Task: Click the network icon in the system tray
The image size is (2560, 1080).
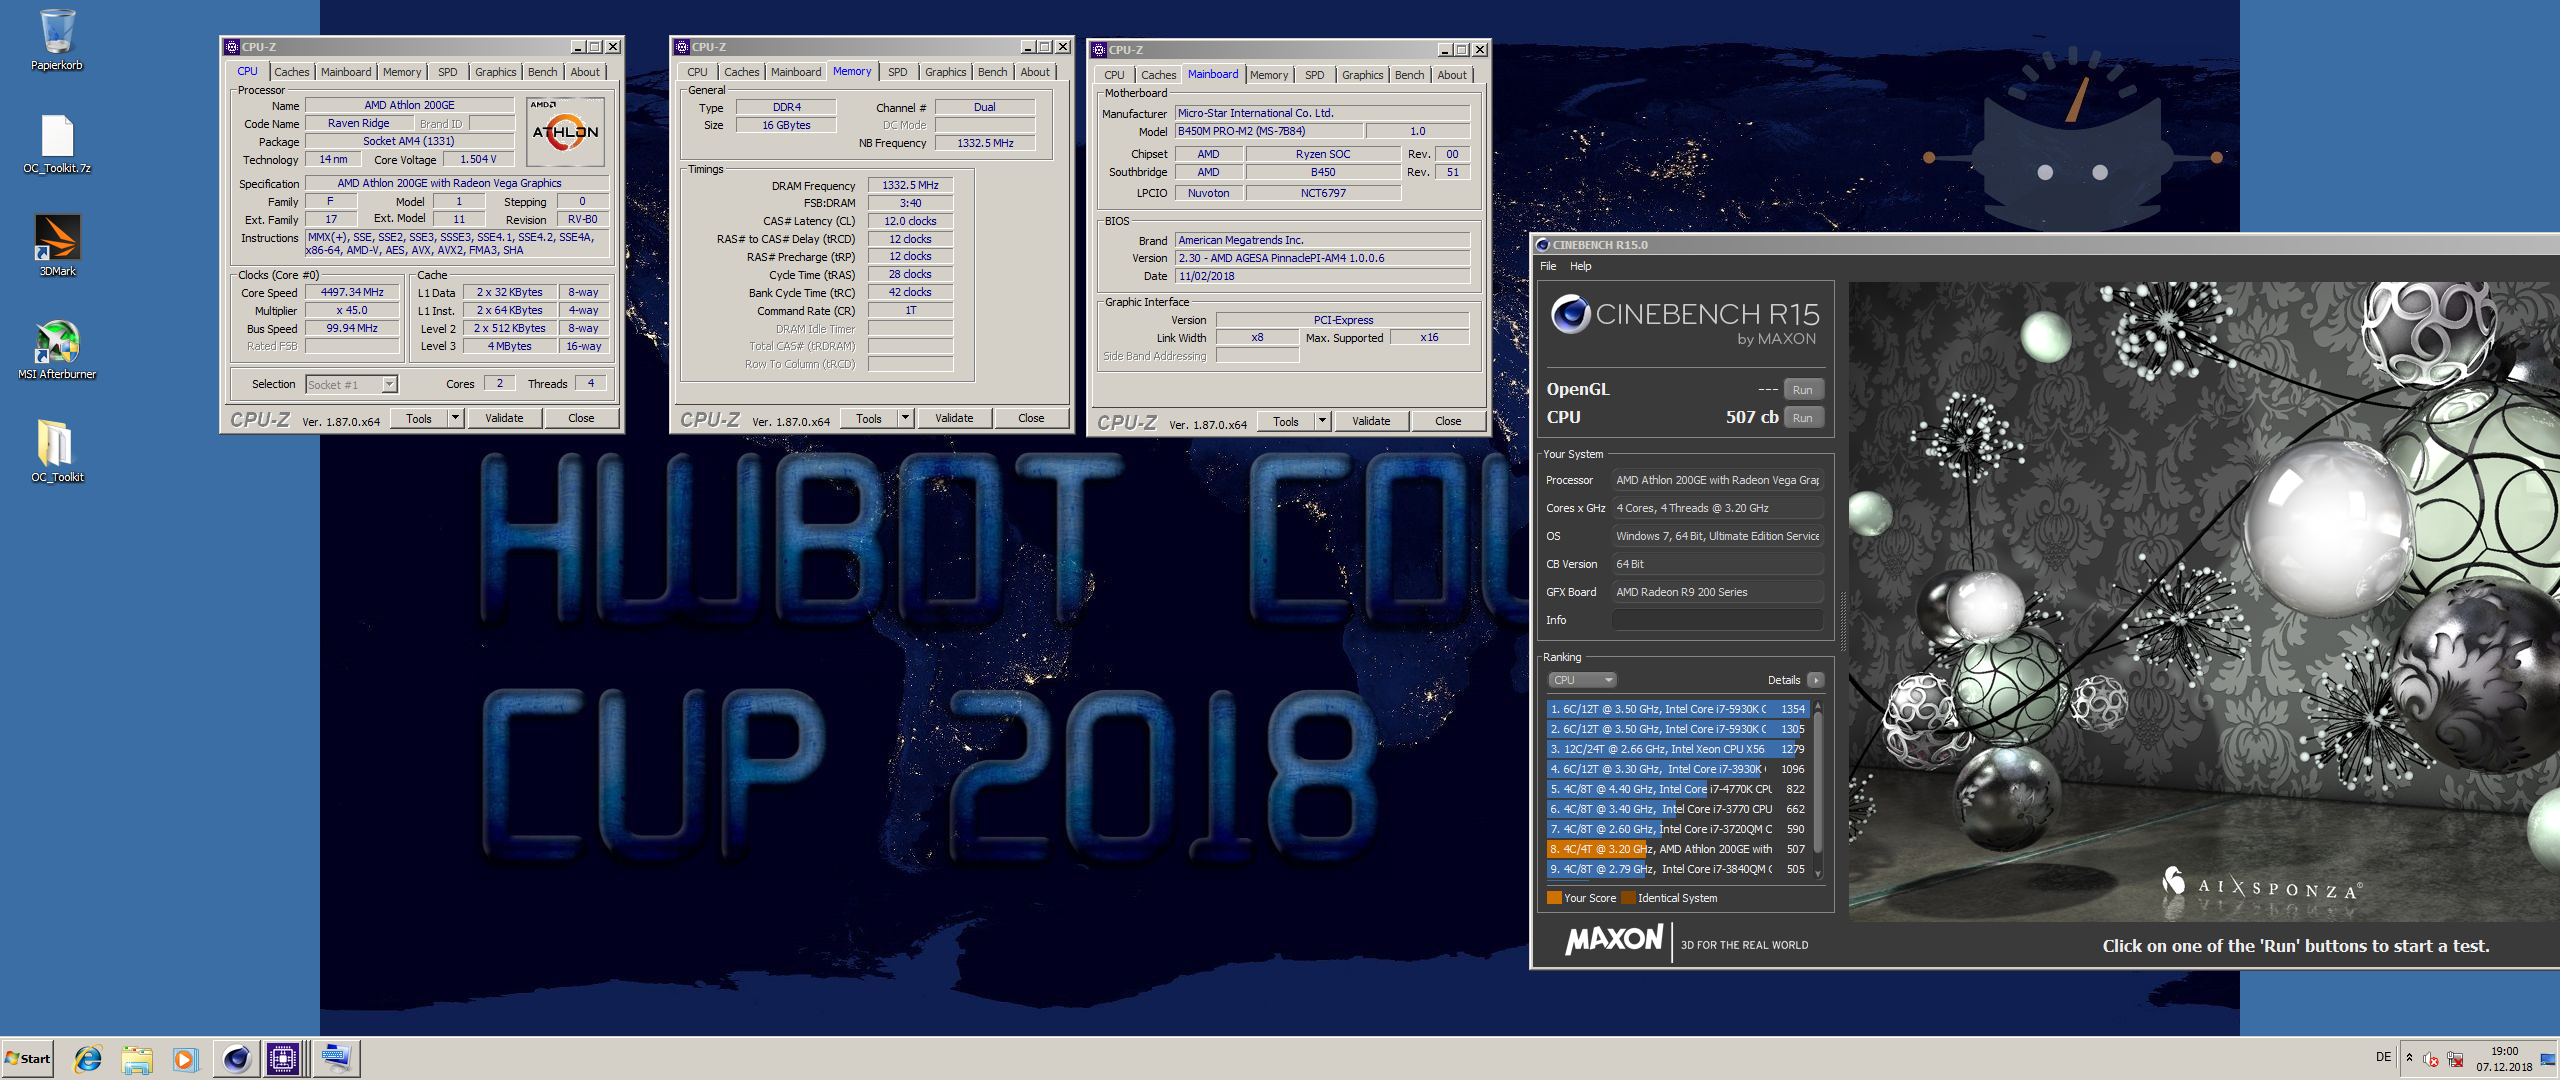Action: (2455, 1059)
